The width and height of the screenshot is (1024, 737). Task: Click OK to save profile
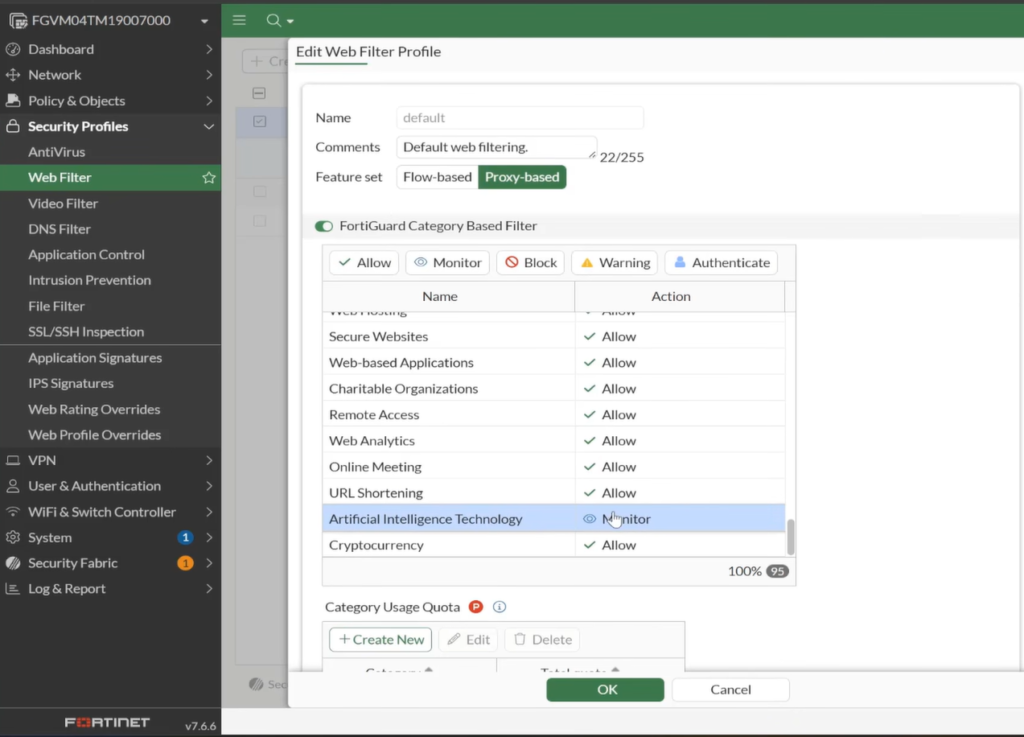tap(605, 690)
